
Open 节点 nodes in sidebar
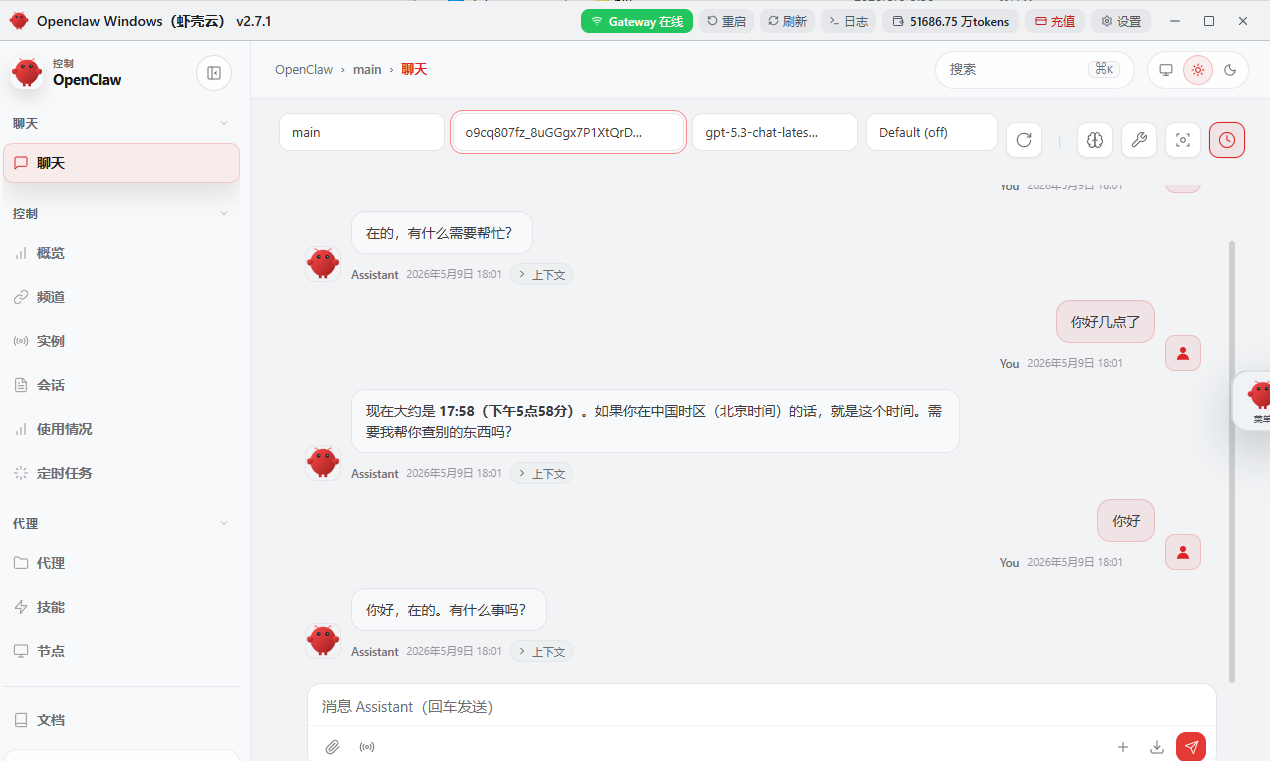(x=122, y=651)
